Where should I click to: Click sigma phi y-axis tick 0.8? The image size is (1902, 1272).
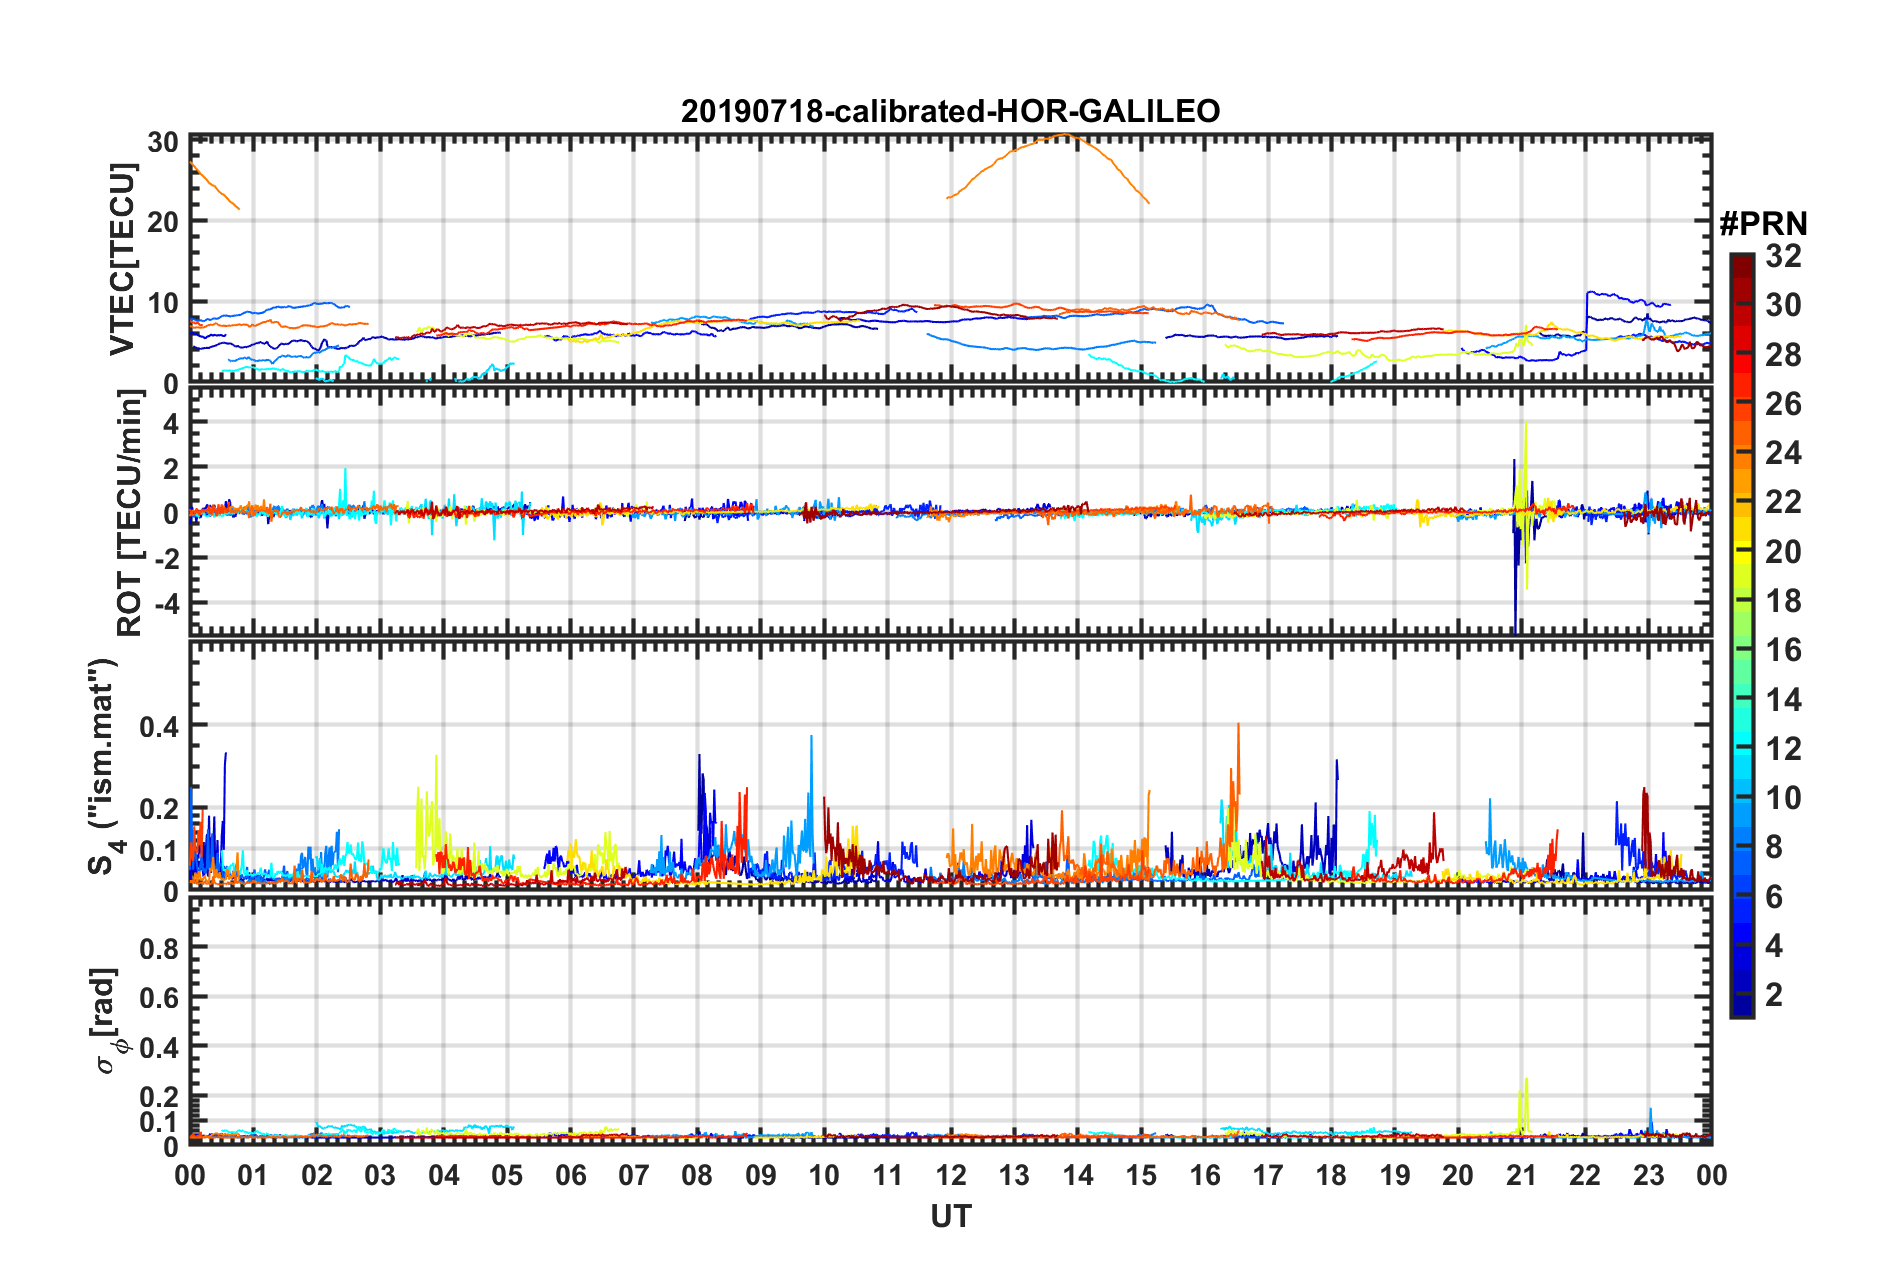(x=159, y=948)
